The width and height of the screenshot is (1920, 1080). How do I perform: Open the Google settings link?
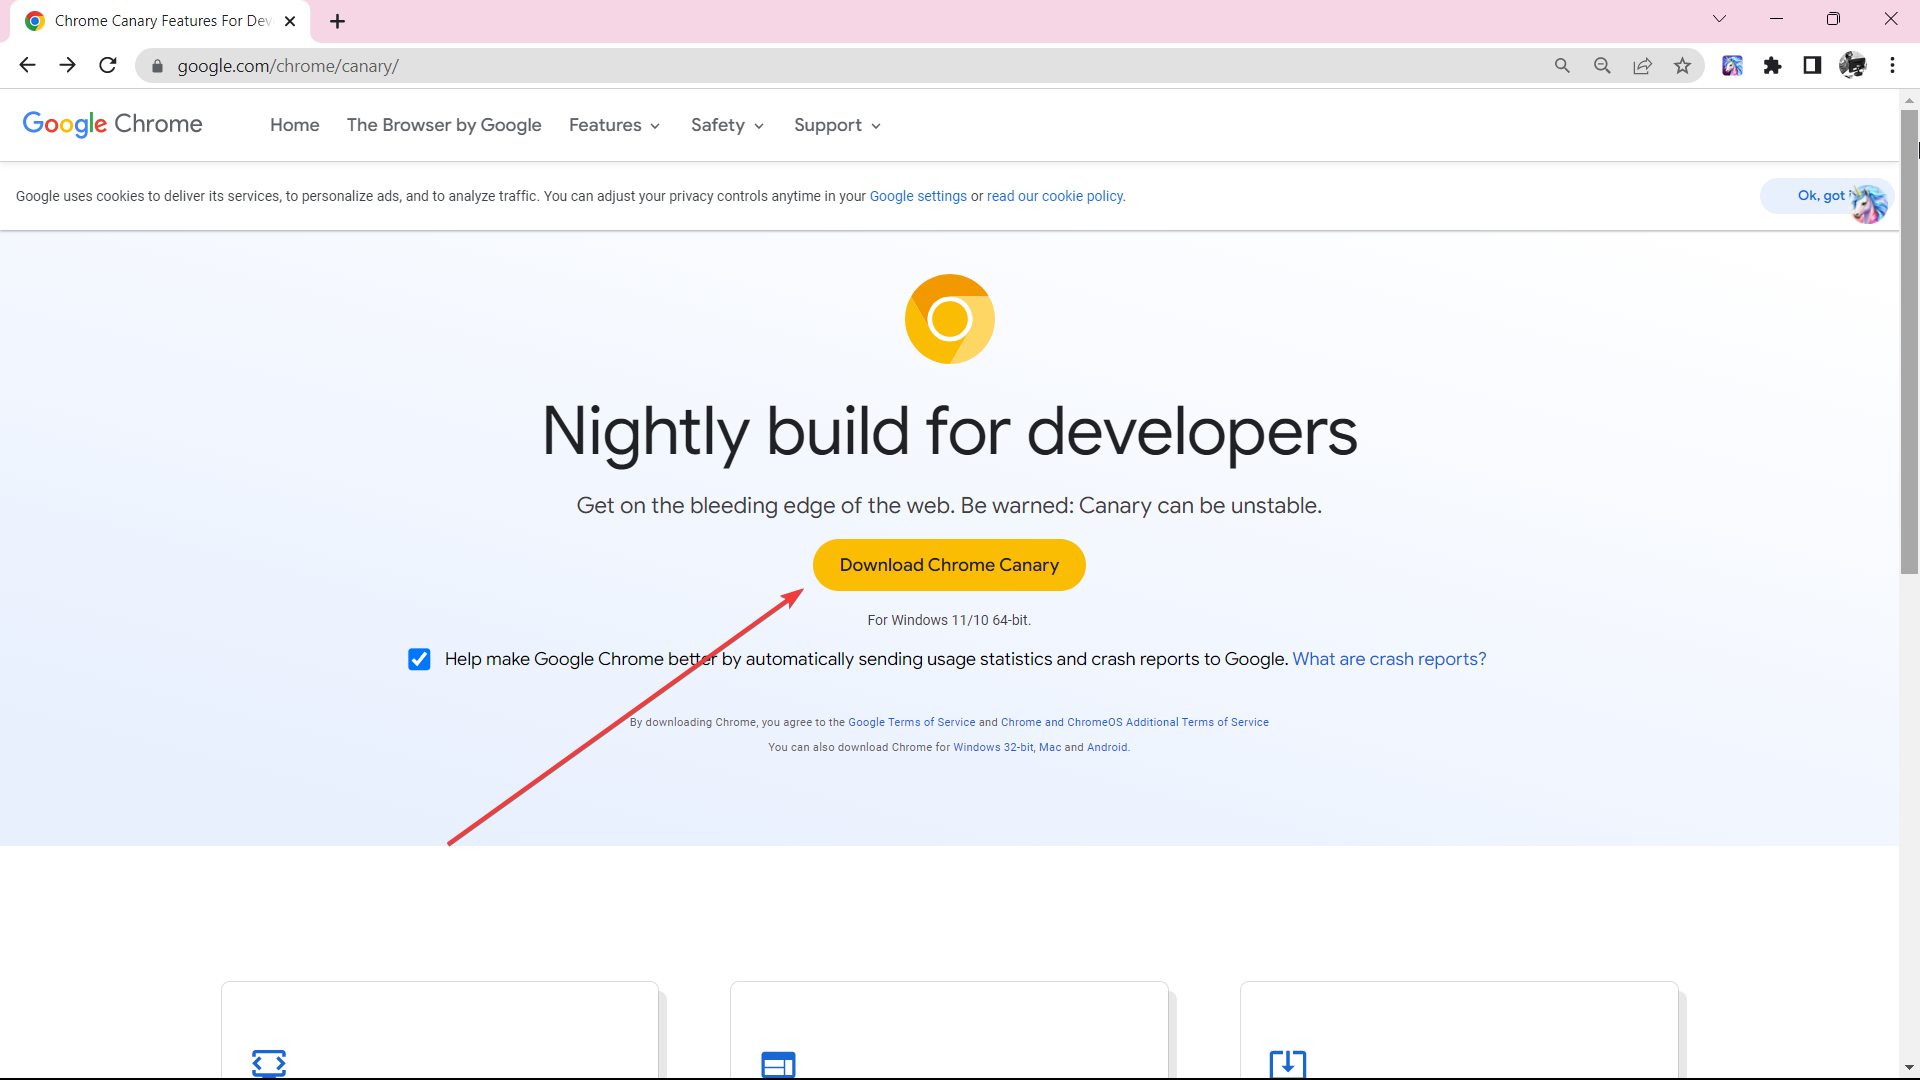click(918, 196)
